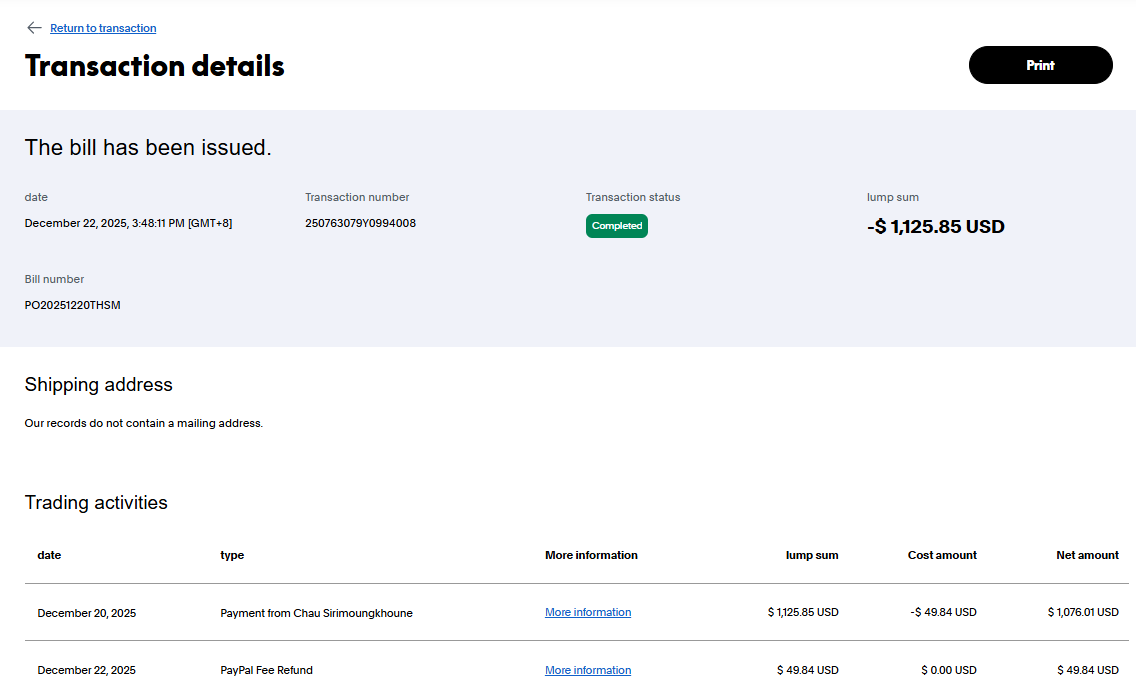Click the -$1,125.85 USD total amount
The height and width of the screenshot is (698, 1136).
coord(935,227)
